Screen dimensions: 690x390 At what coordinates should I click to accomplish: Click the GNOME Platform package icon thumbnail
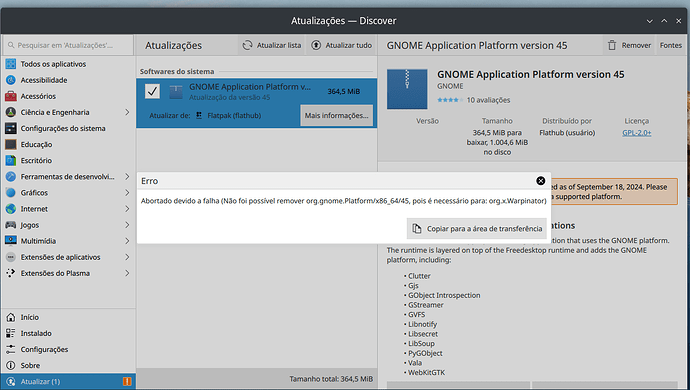point(407,89)
